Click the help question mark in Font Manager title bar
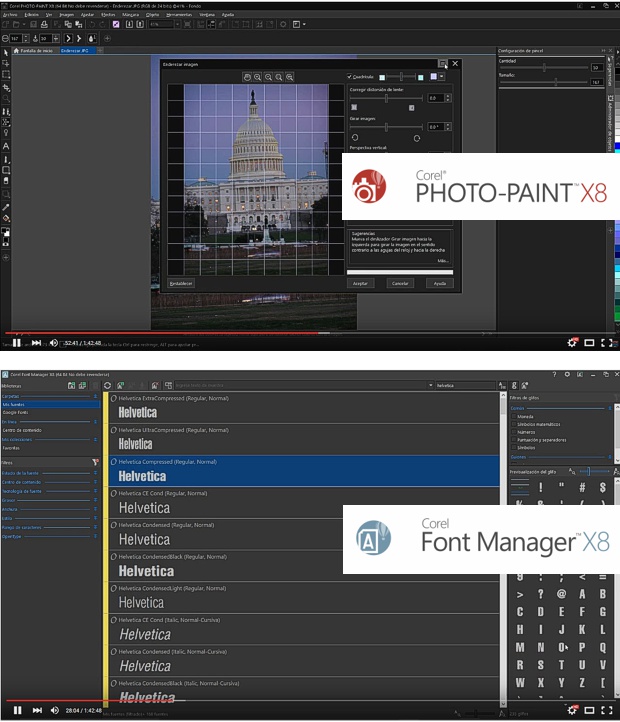Viewport: 620px width, 722px height. pyautogui.click(x=554, y=374)
